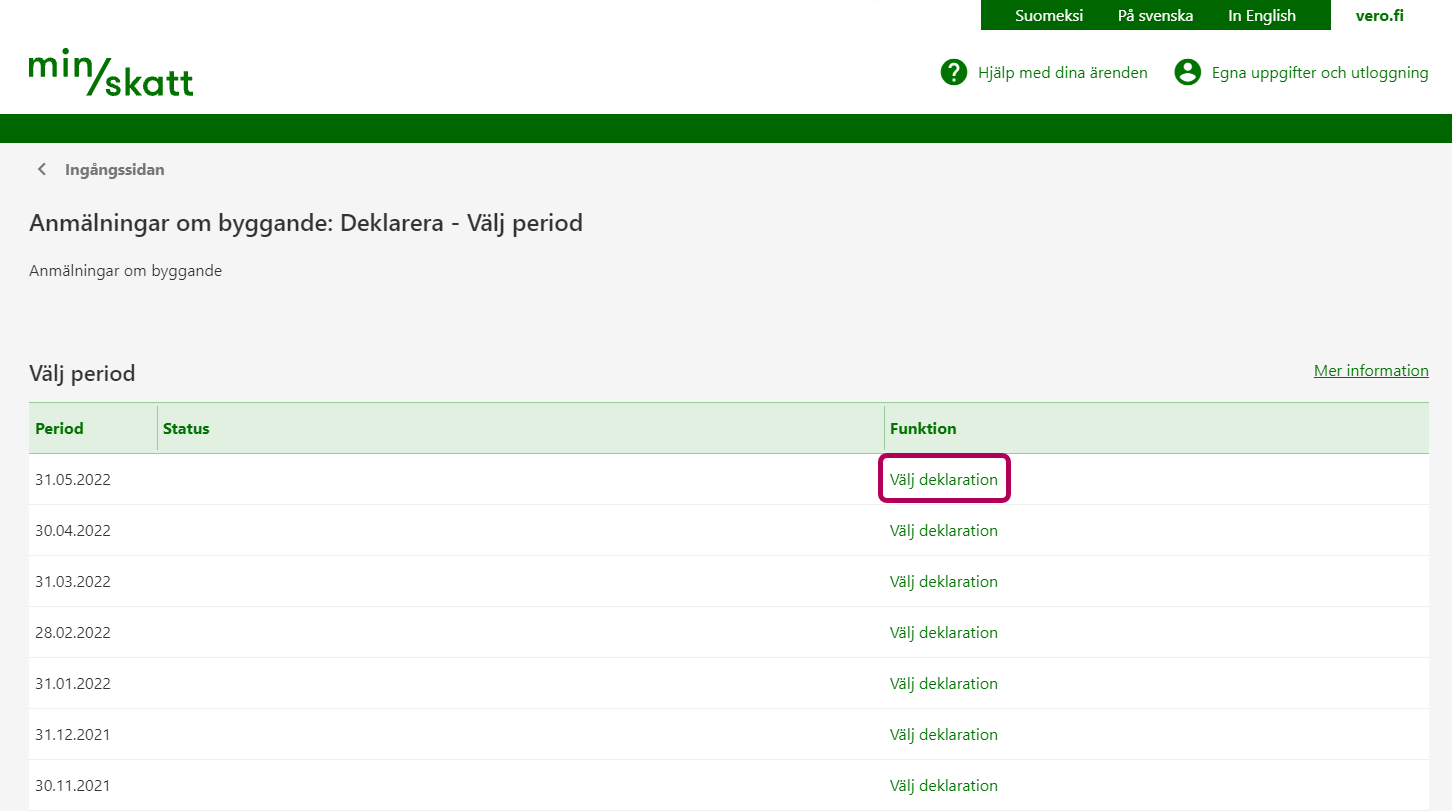1452x811 pixels.
Task: Click the question mark help icon
Action: click(x=954, y=72)
